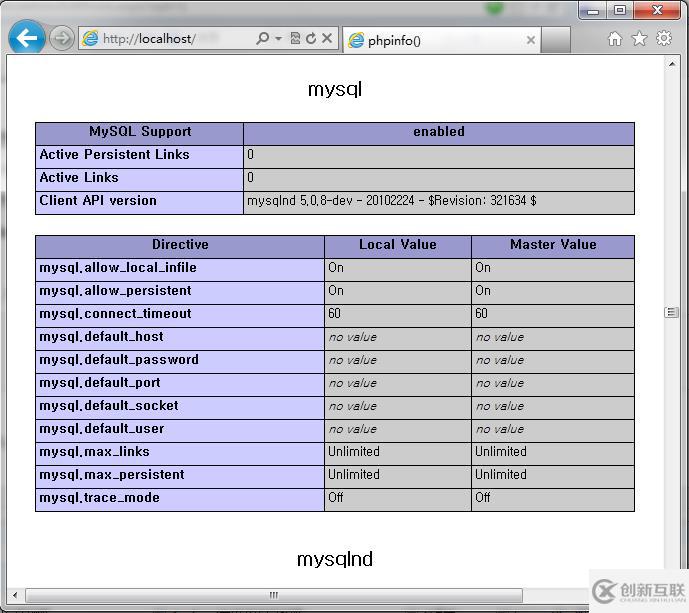Go to the Home page icon
The image size is (689, 613).
[x=615, y=39]
